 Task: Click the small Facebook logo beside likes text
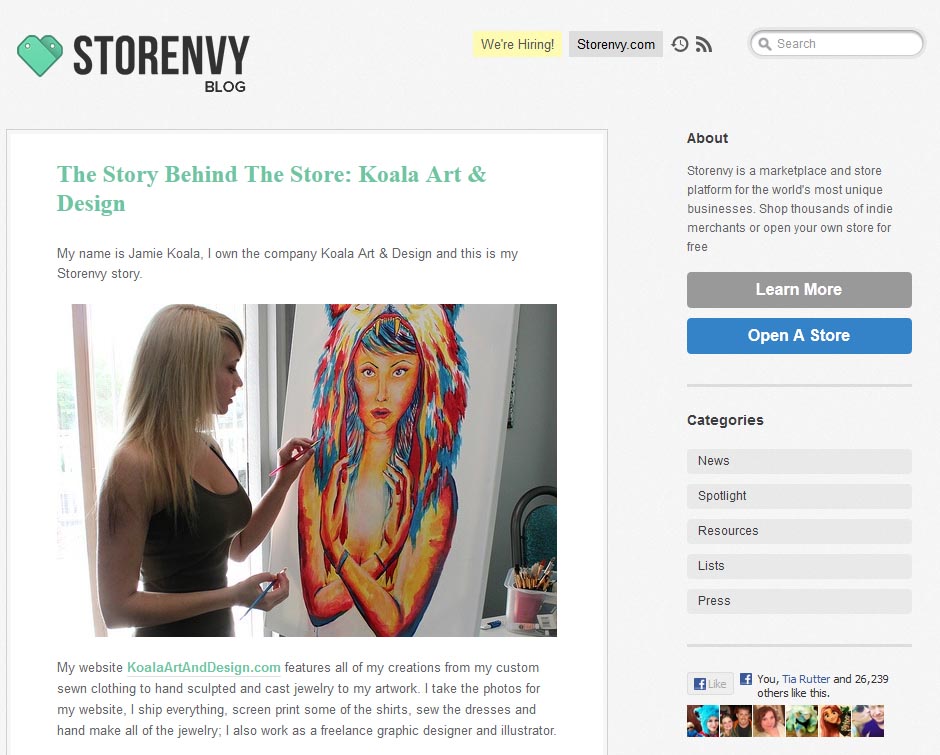(746, 679)
